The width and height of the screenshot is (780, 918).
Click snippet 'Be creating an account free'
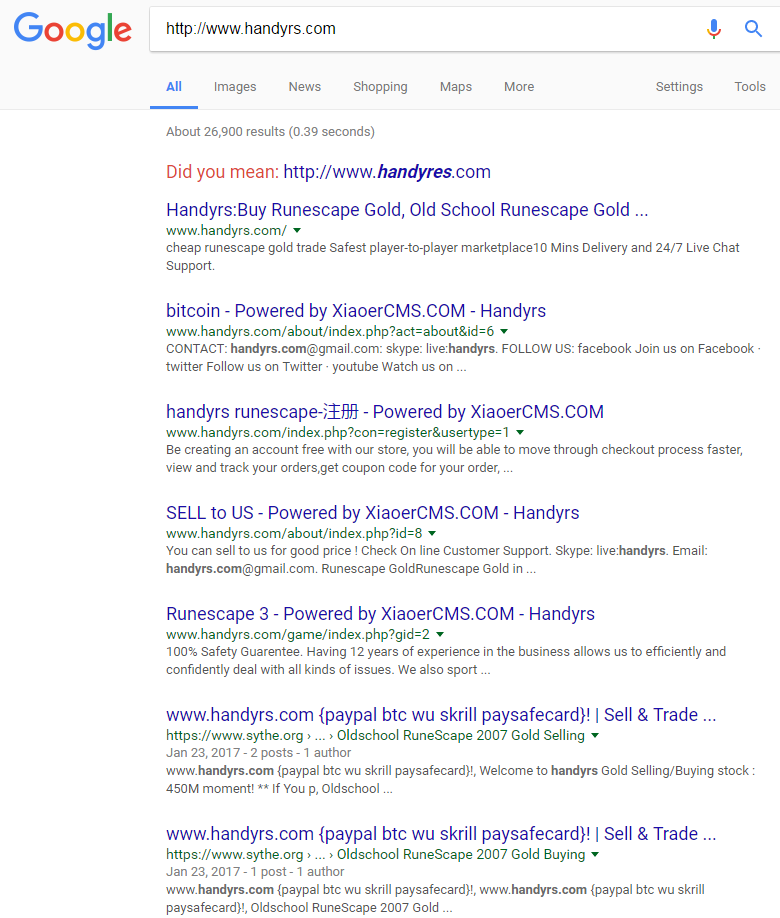pyautogui.click(x=454, y=458)
